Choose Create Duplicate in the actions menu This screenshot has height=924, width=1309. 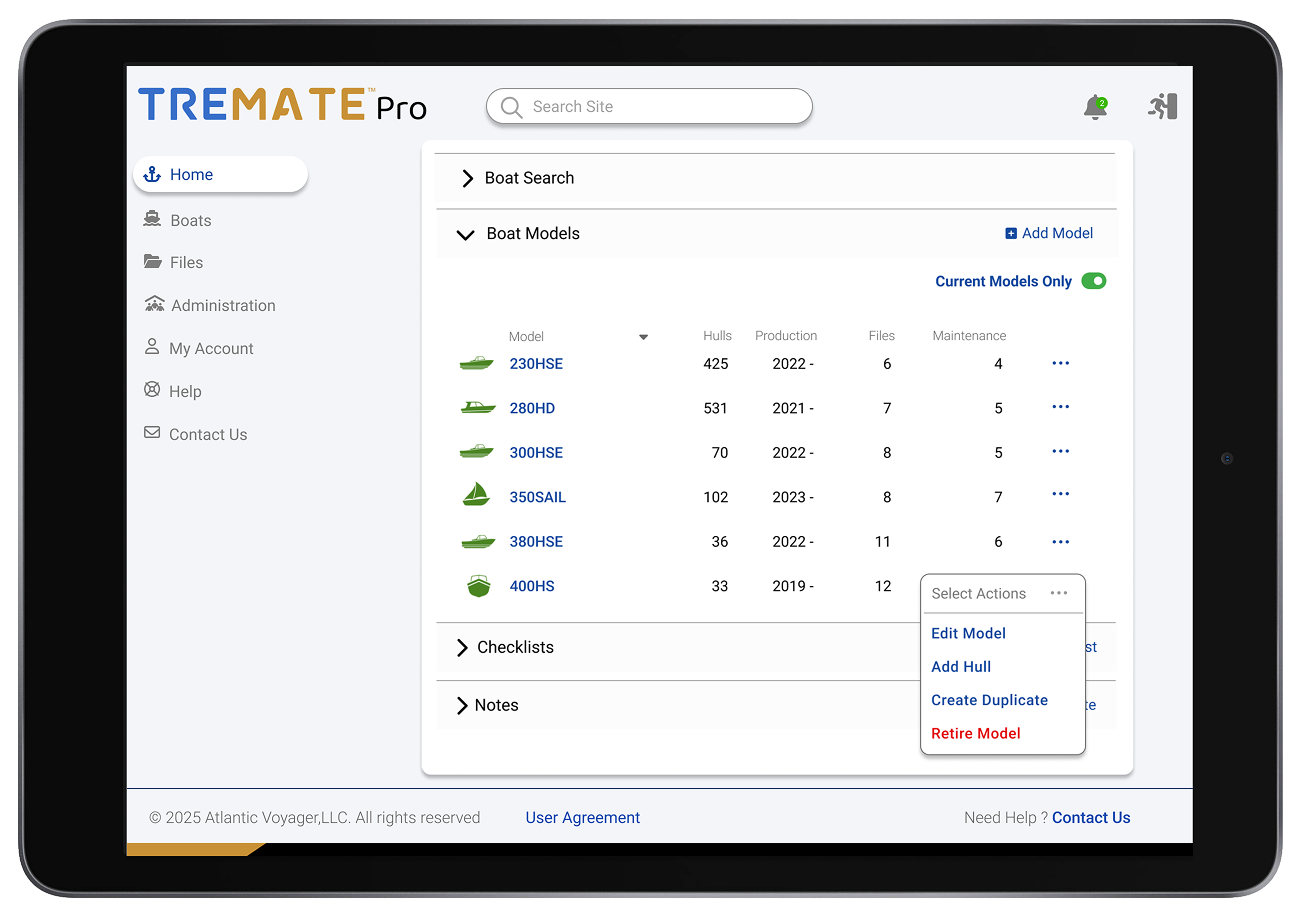[x=989, y=700]
